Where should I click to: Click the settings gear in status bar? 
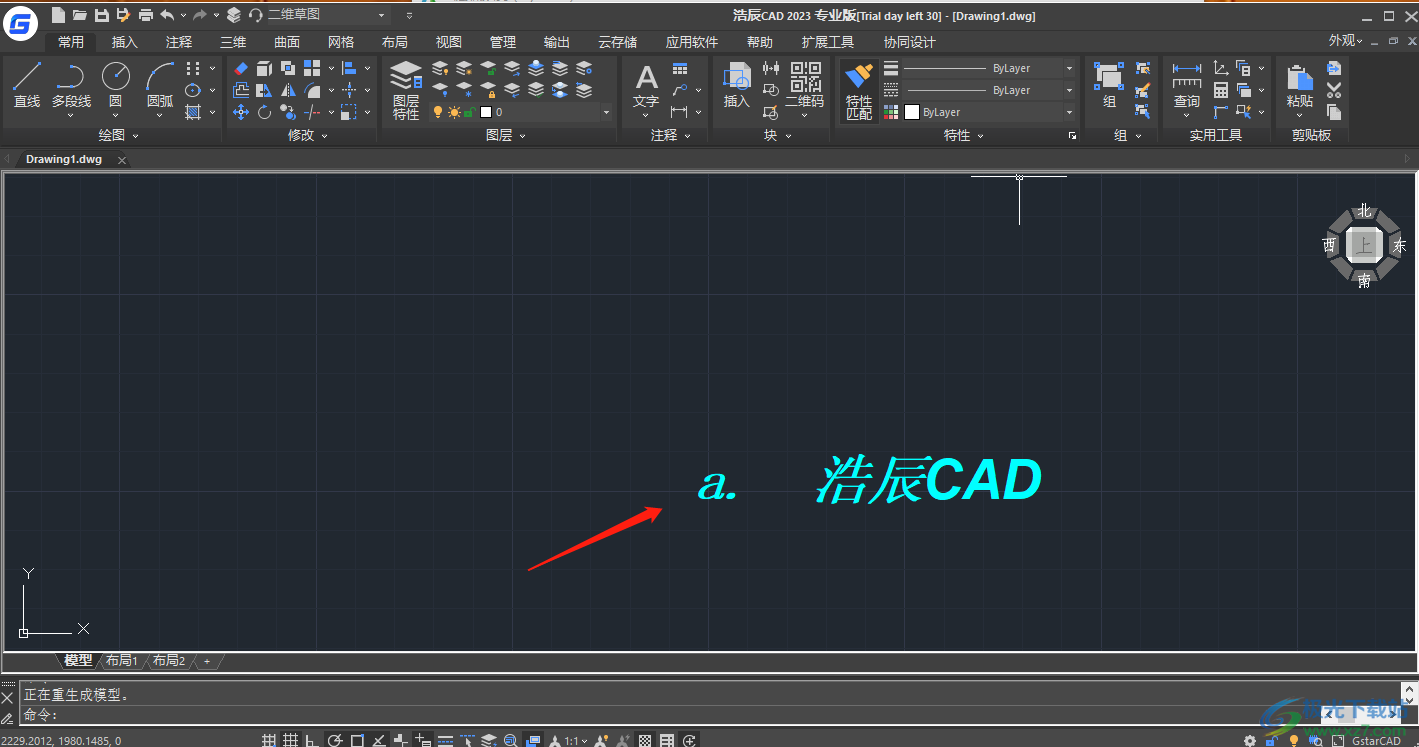[1250, 741]
